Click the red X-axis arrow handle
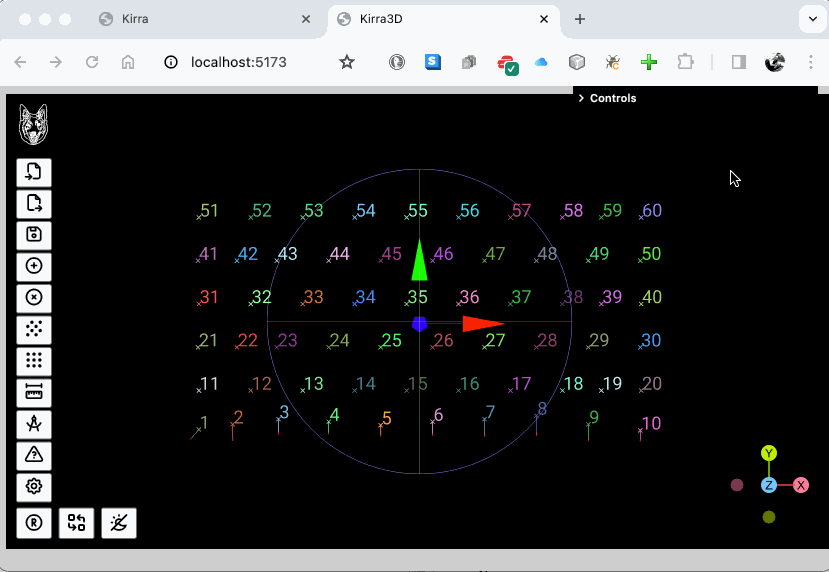829x572 pixels. point(483,324)
